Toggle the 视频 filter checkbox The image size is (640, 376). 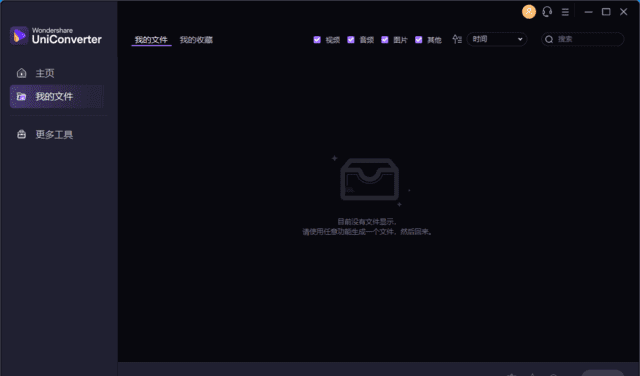click(x=317, y=40)
